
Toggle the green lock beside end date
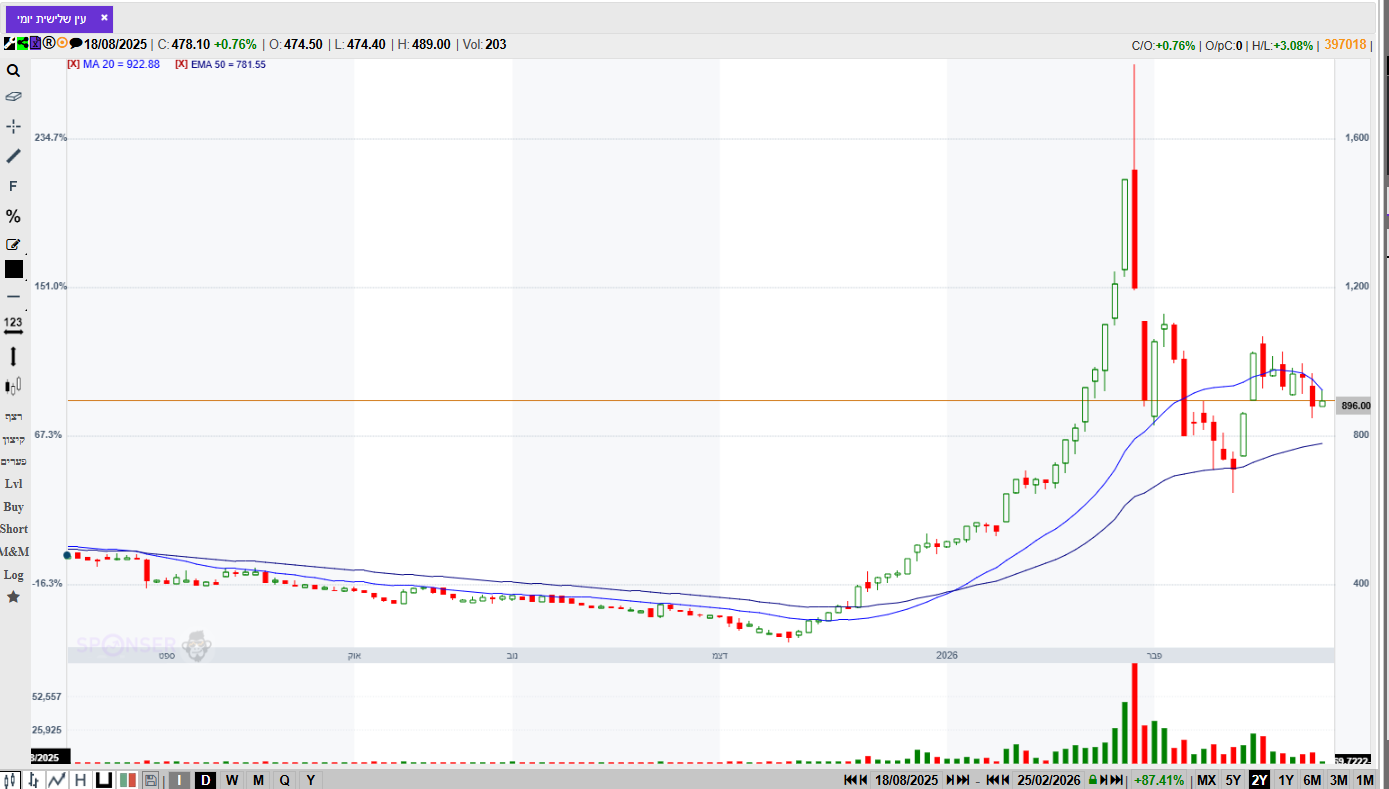click(1094, 780)
